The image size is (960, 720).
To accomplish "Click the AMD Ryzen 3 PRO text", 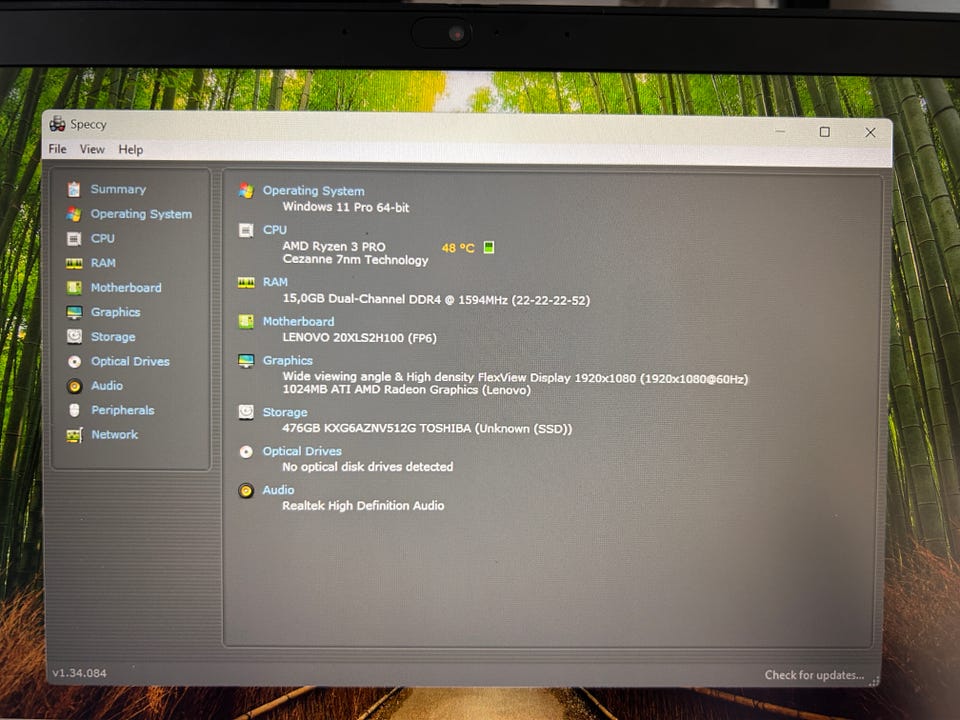I will pyautogui.click(x=334, y=246).
